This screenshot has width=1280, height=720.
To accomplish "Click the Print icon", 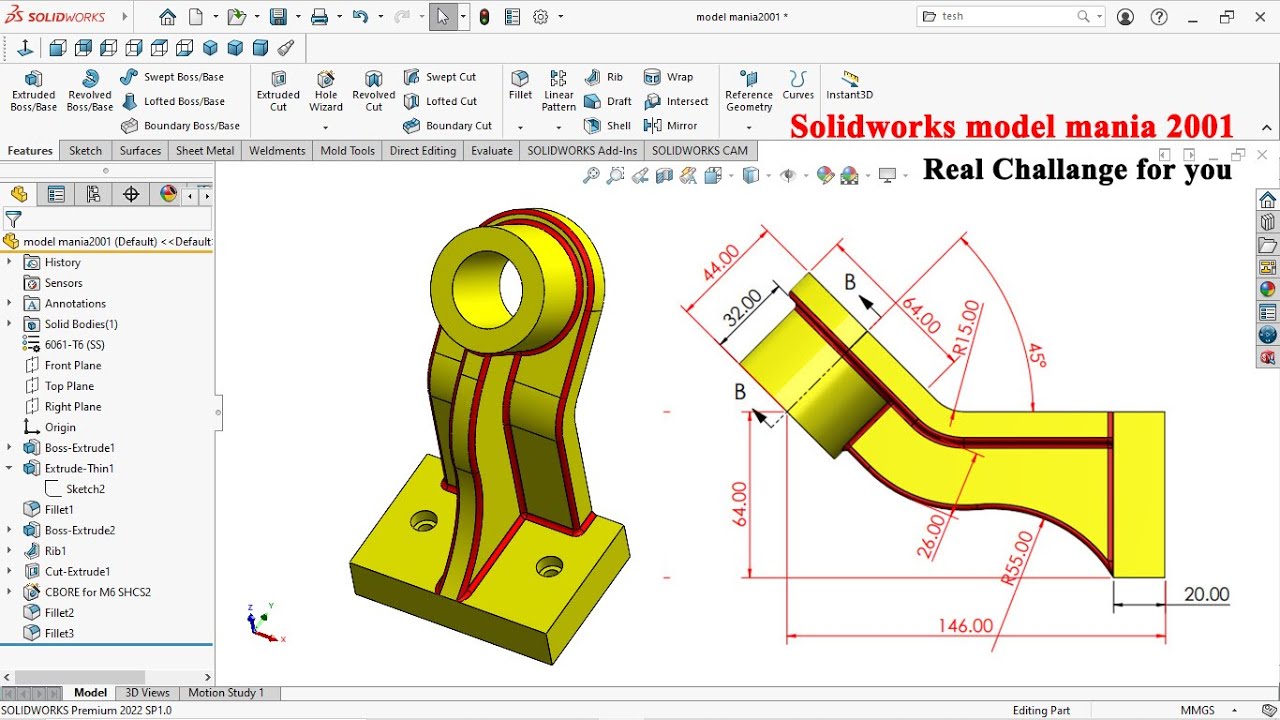I will coord(319,17).
